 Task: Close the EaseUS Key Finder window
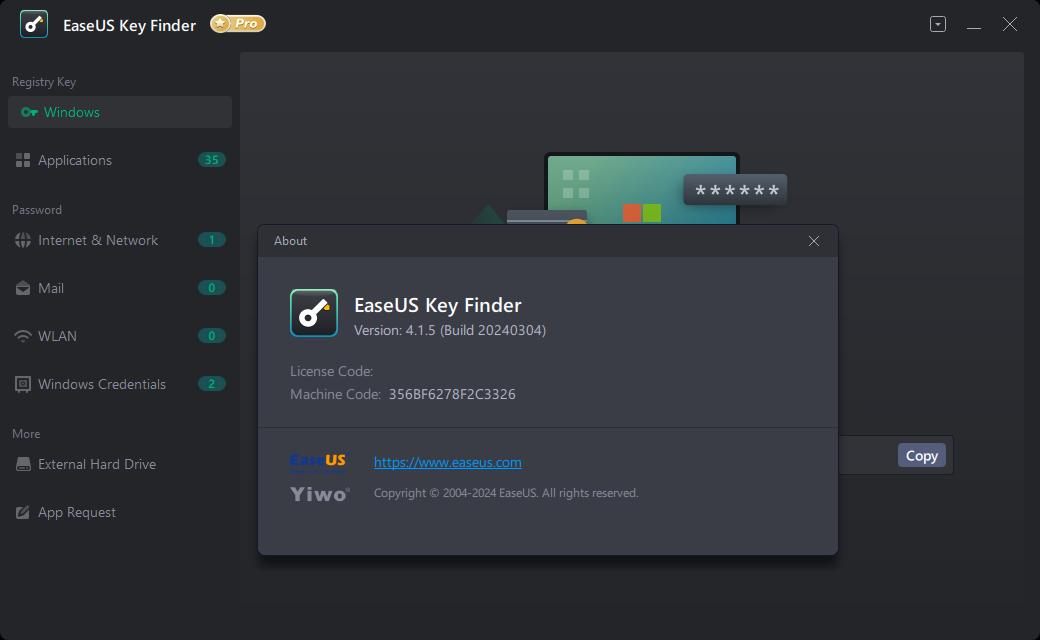[x=1009, y=25]
